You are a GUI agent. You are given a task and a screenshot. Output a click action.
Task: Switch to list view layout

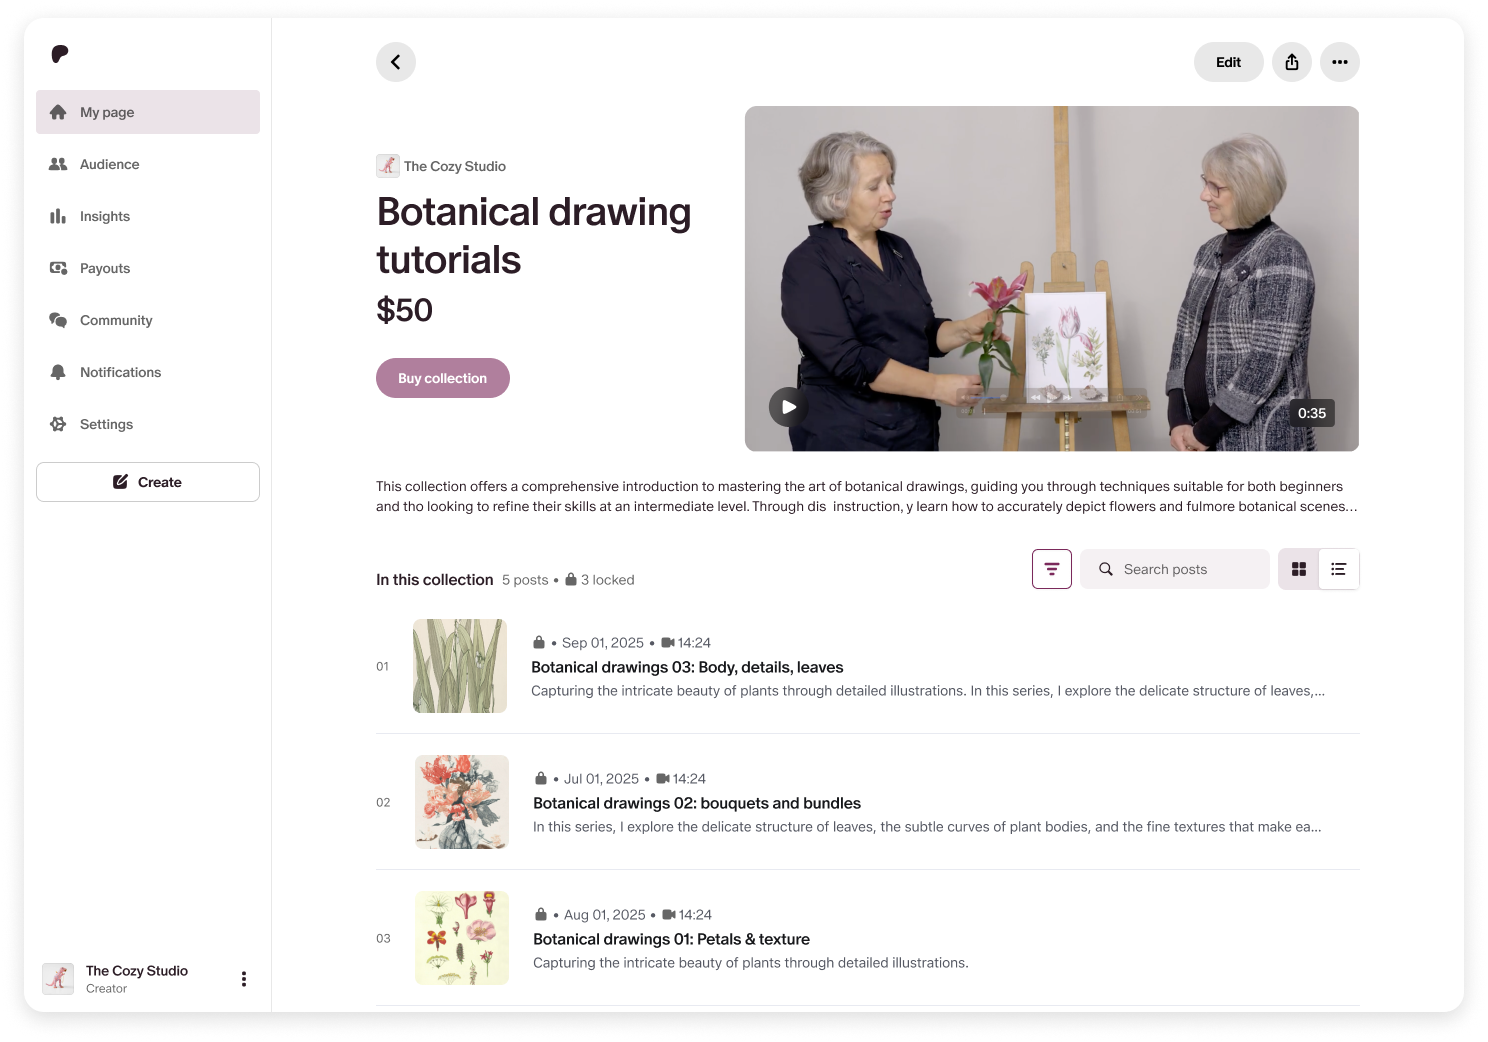pos(1339,569)
